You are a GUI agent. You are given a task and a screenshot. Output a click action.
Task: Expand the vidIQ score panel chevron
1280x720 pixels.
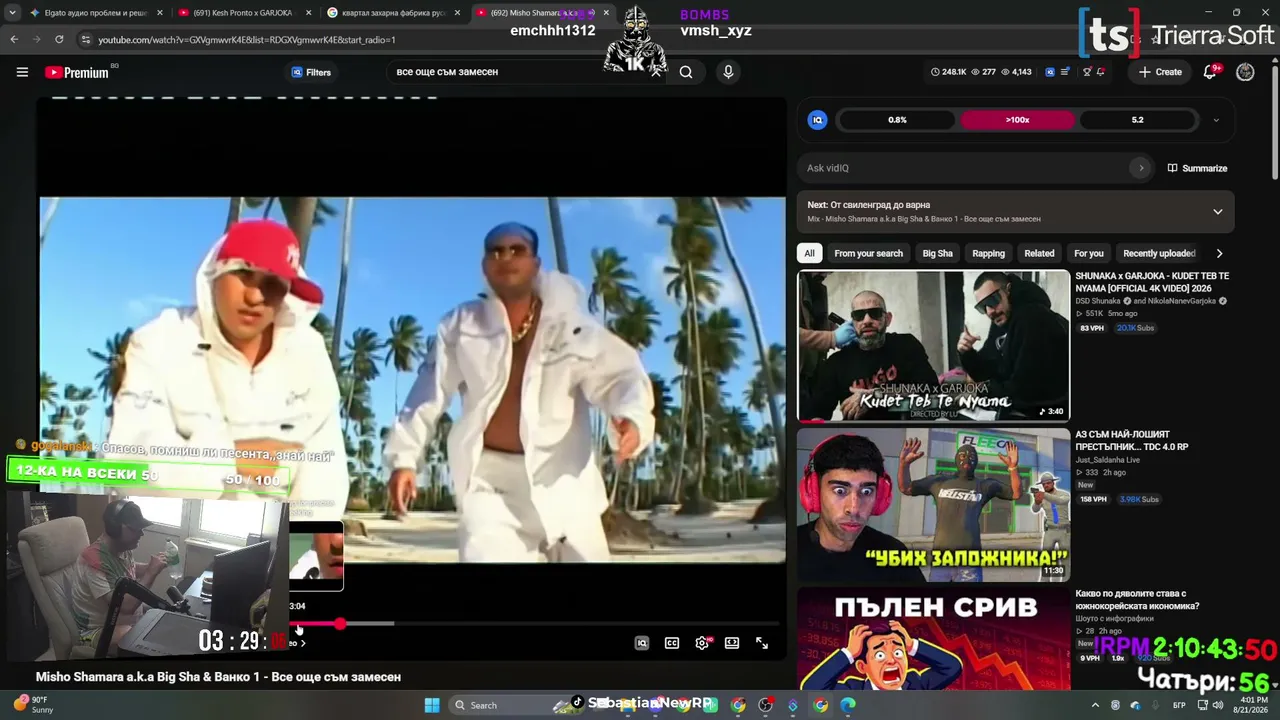pos(1216,120)
